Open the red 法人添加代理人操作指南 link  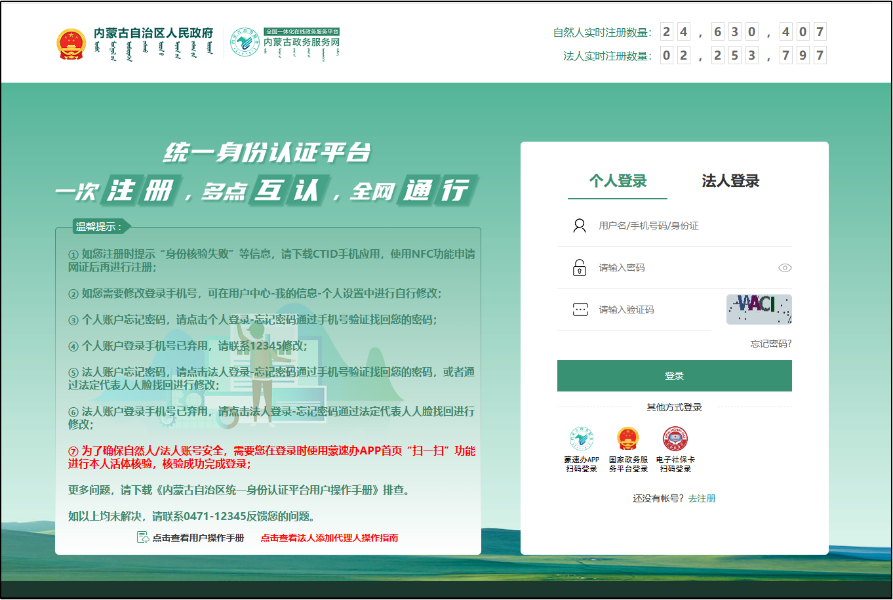328,537
